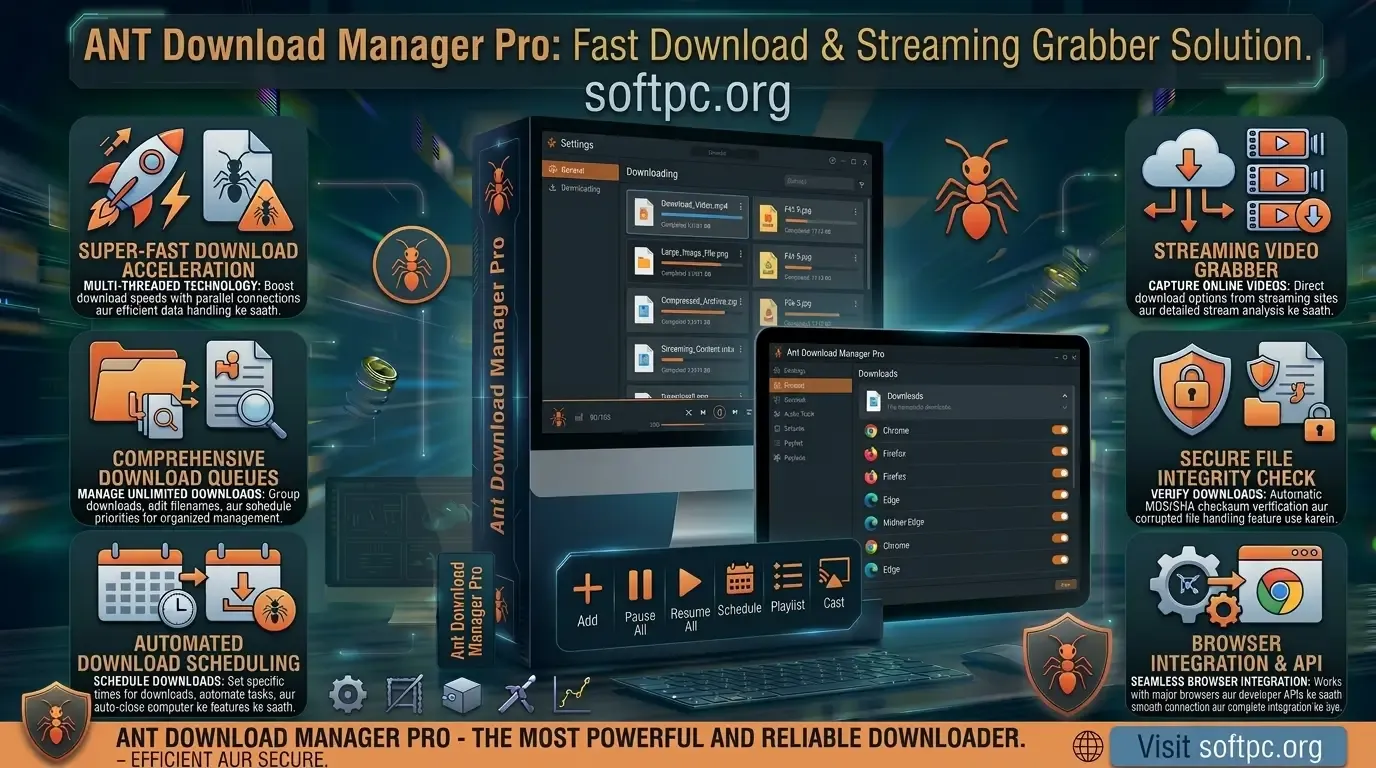Click the ant logo in Settings title bar

(551, 144)
